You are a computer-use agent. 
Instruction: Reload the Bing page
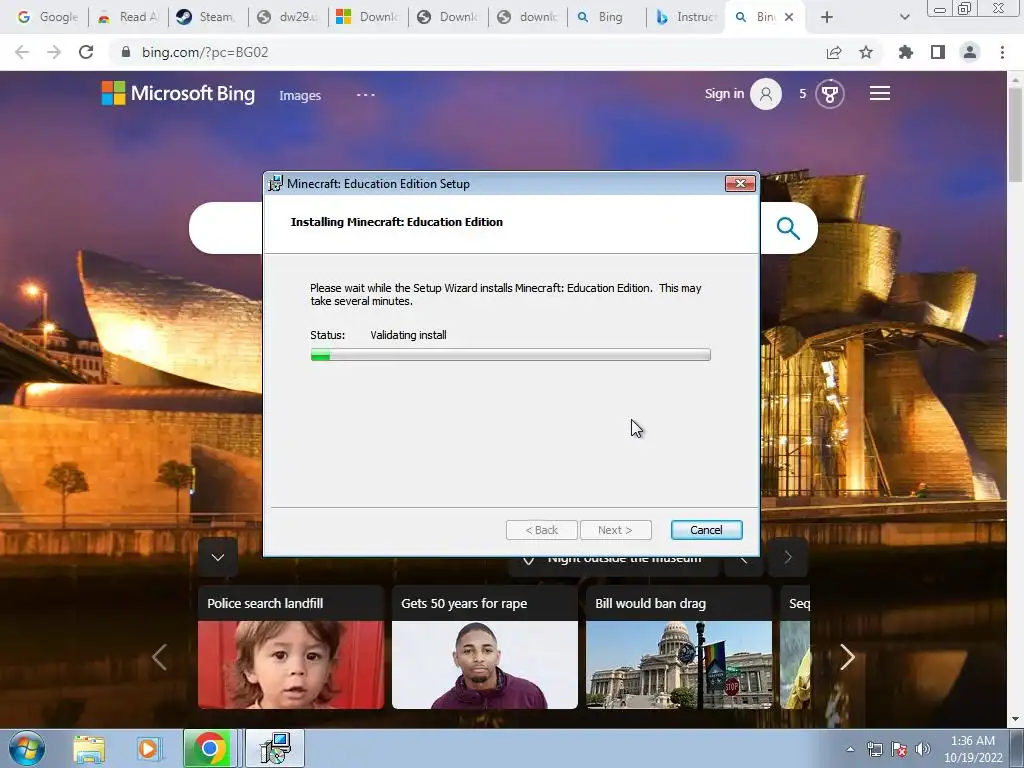pyautogui.click(x=86, y=52)
